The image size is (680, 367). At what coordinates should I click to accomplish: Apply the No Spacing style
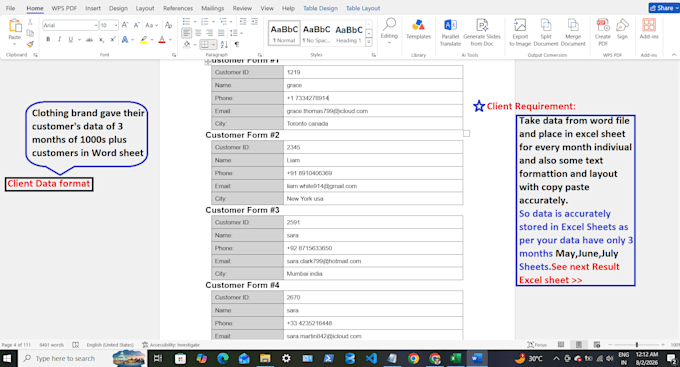click(x=316, y=33)
